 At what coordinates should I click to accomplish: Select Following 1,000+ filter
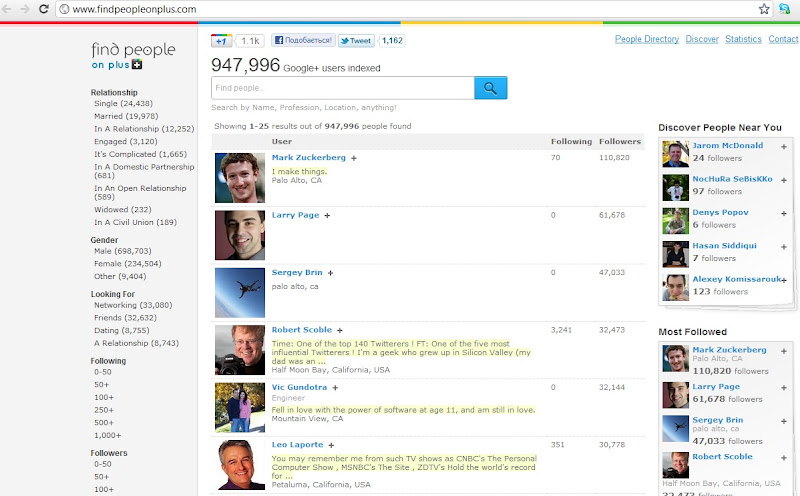(107, 435)
